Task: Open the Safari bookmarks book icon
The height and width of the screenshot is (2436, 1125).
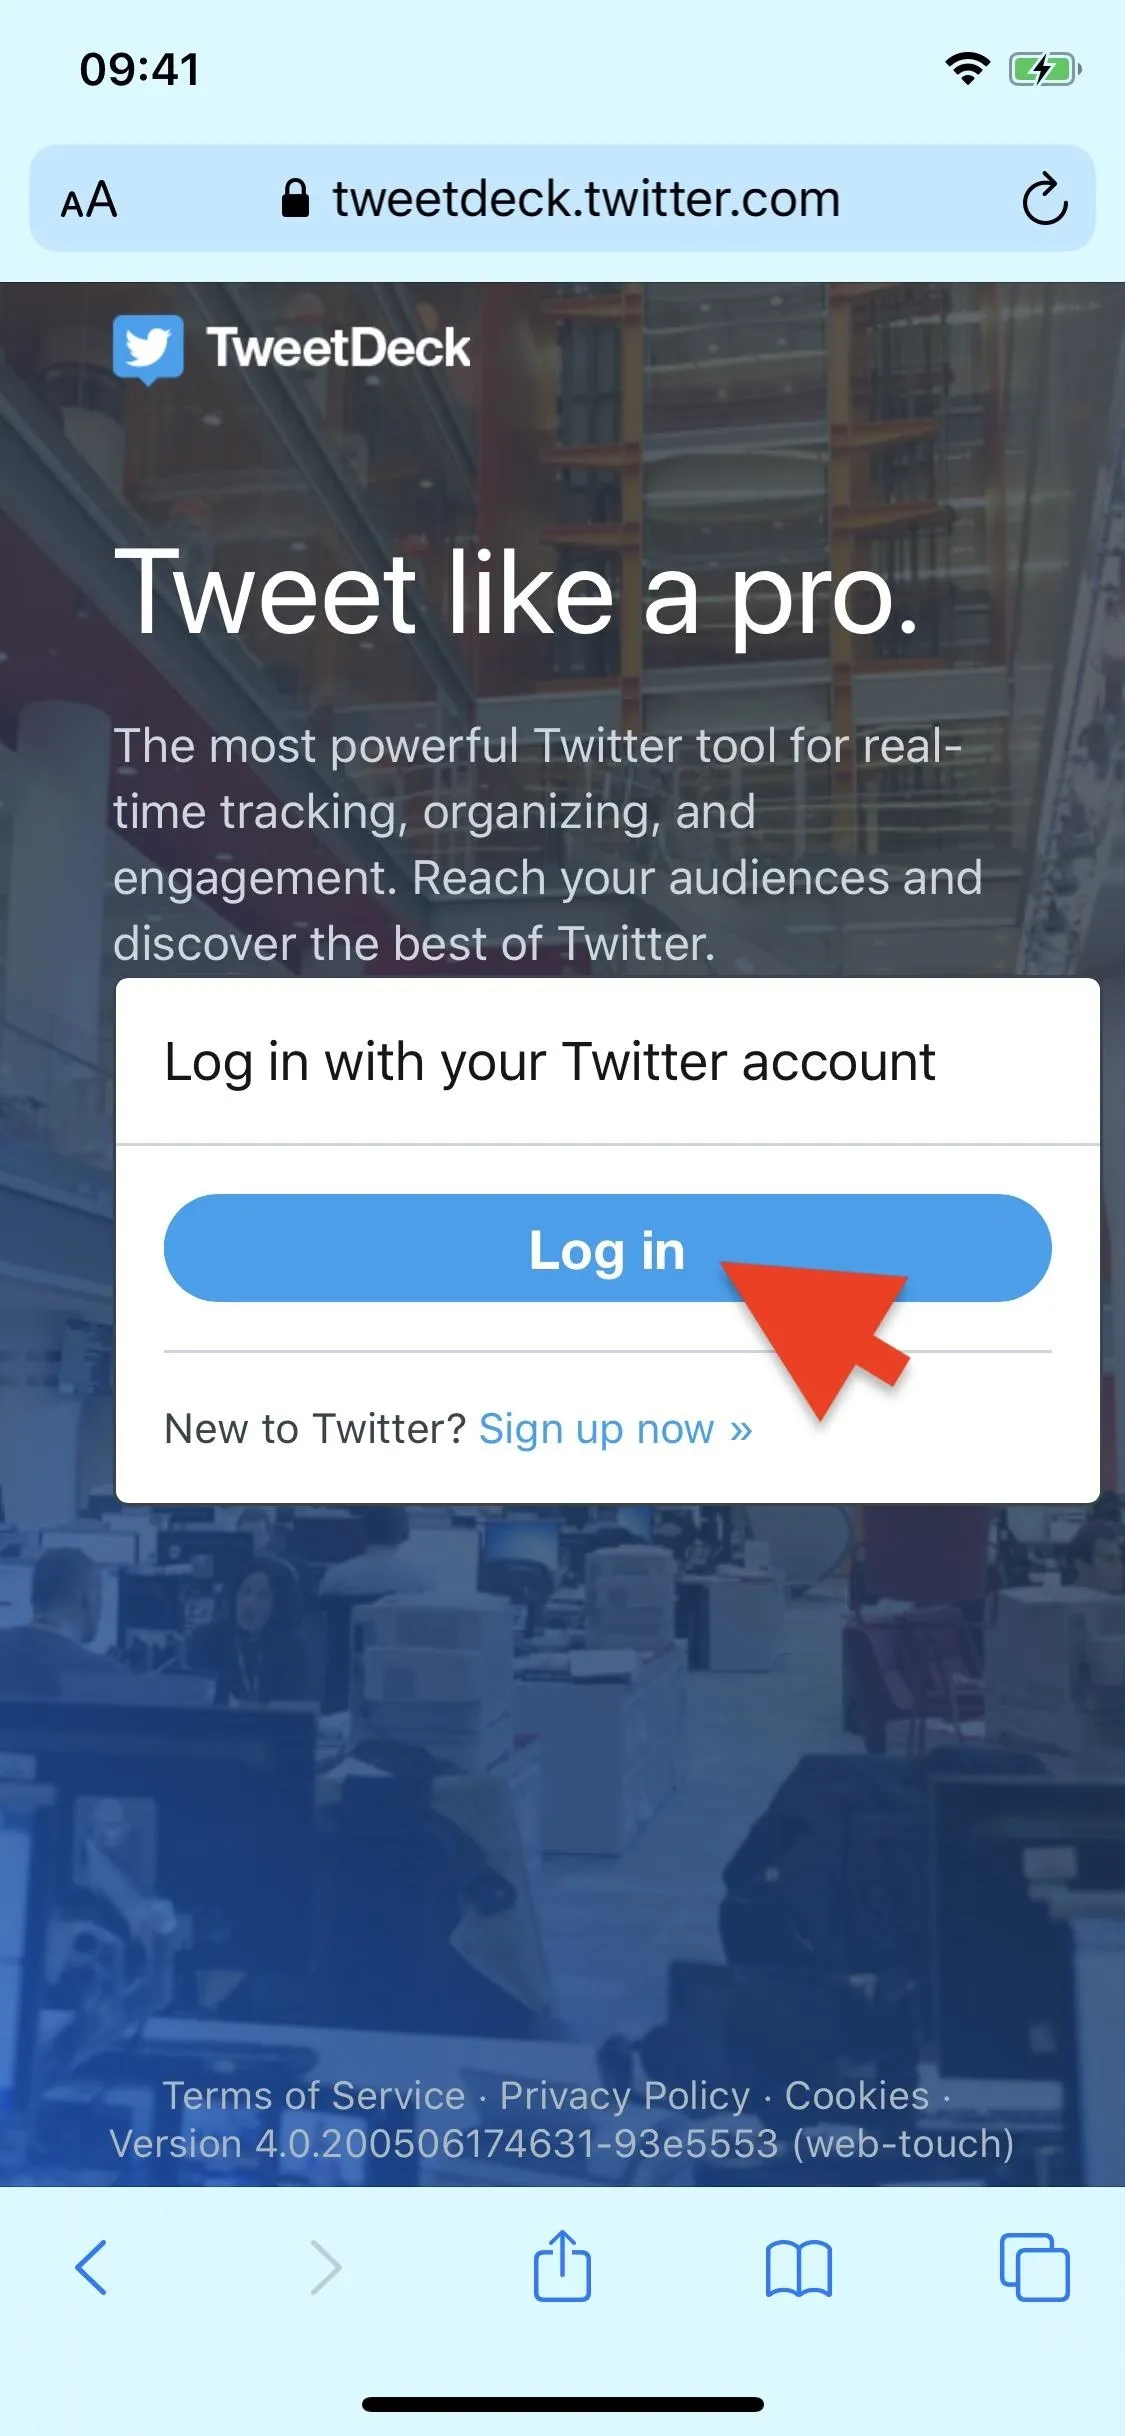Action: (798, 2268)
